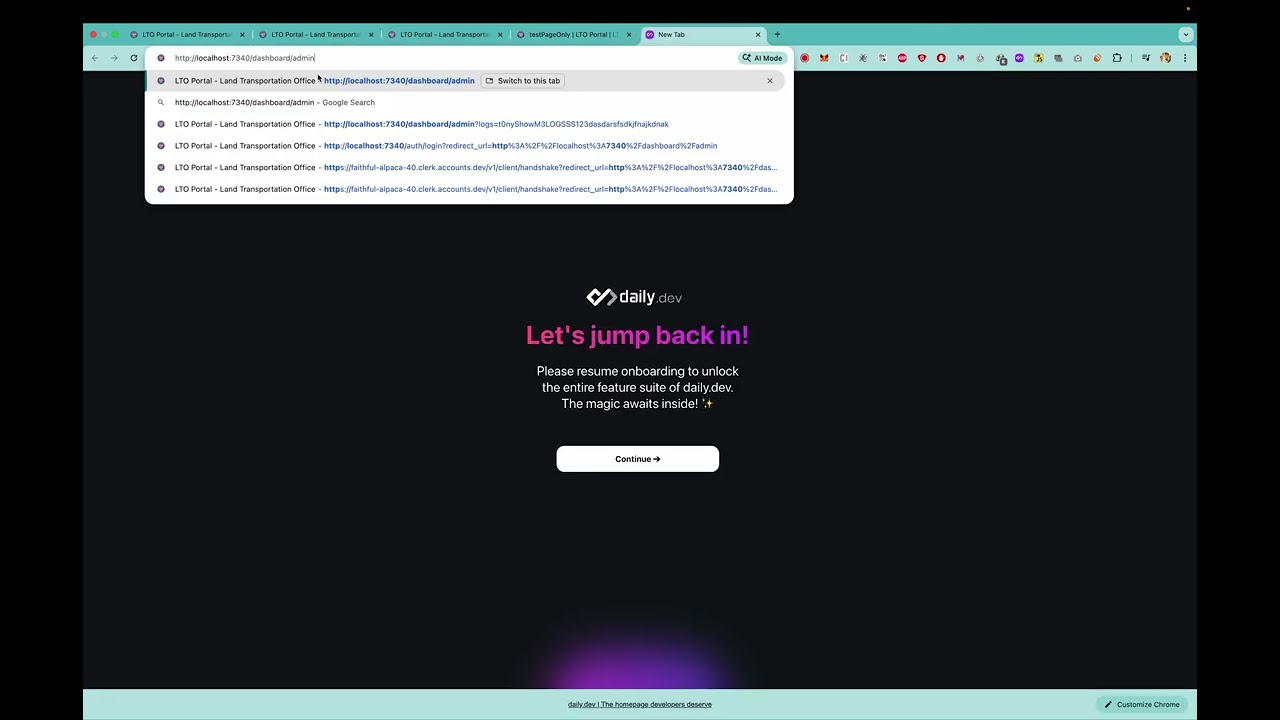Select the New Tab tab
The image size is (1280, 720).
point(704,34)
